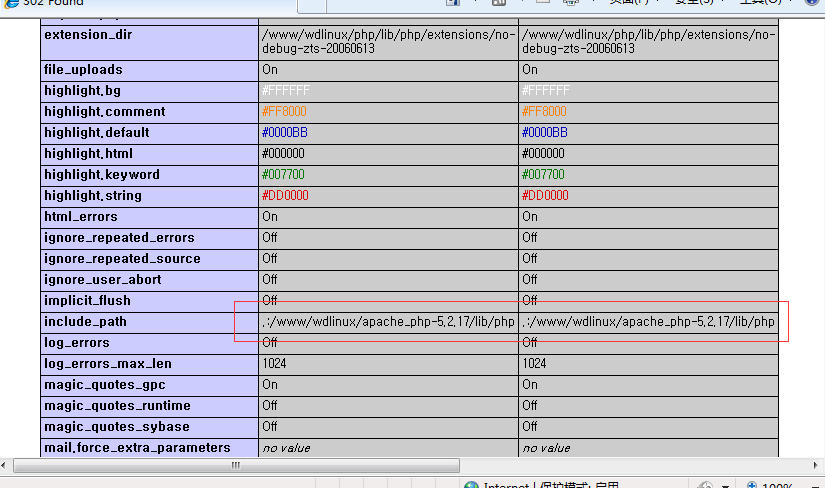The height and width of the screenshot is (488, 825).
Task: Click the horizontal scrollbar thumb
Action: (x=236, y=465)
